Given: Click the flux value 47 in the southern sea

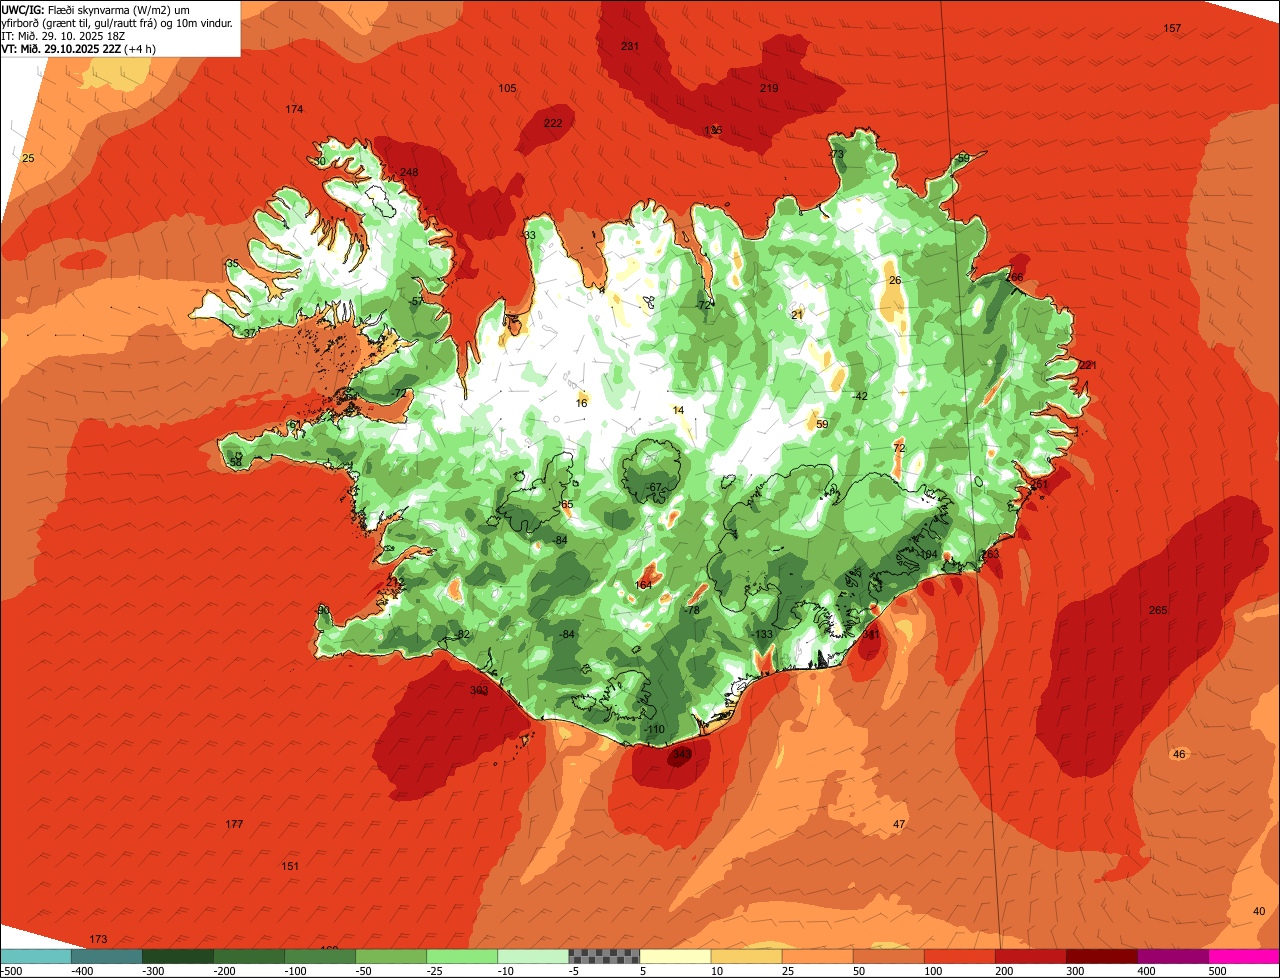Looking at the screenshot, I should (899, 824).
